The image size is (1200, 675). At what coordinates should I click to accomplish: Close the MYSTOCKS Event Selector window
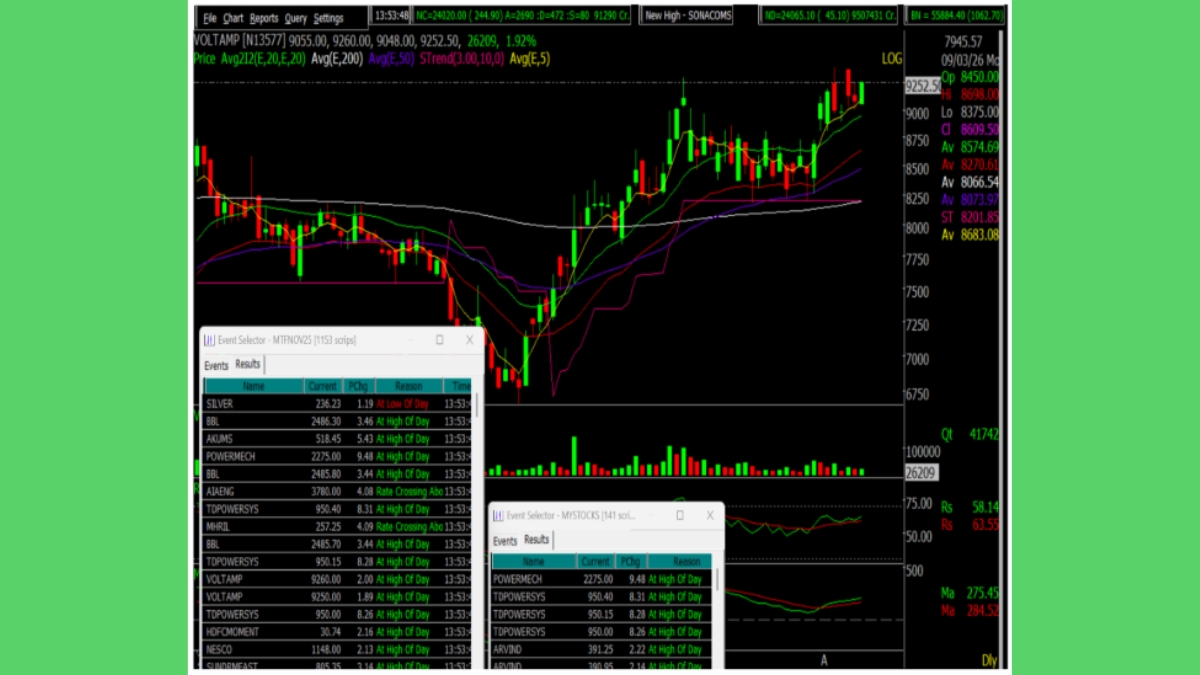click(710, 516)
